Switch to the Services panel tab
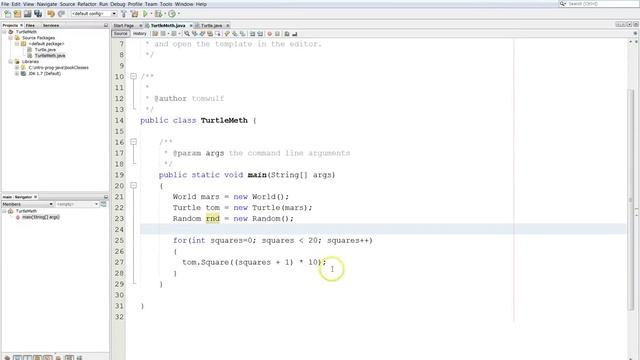640x360 pixels. [x=51, y=25]
